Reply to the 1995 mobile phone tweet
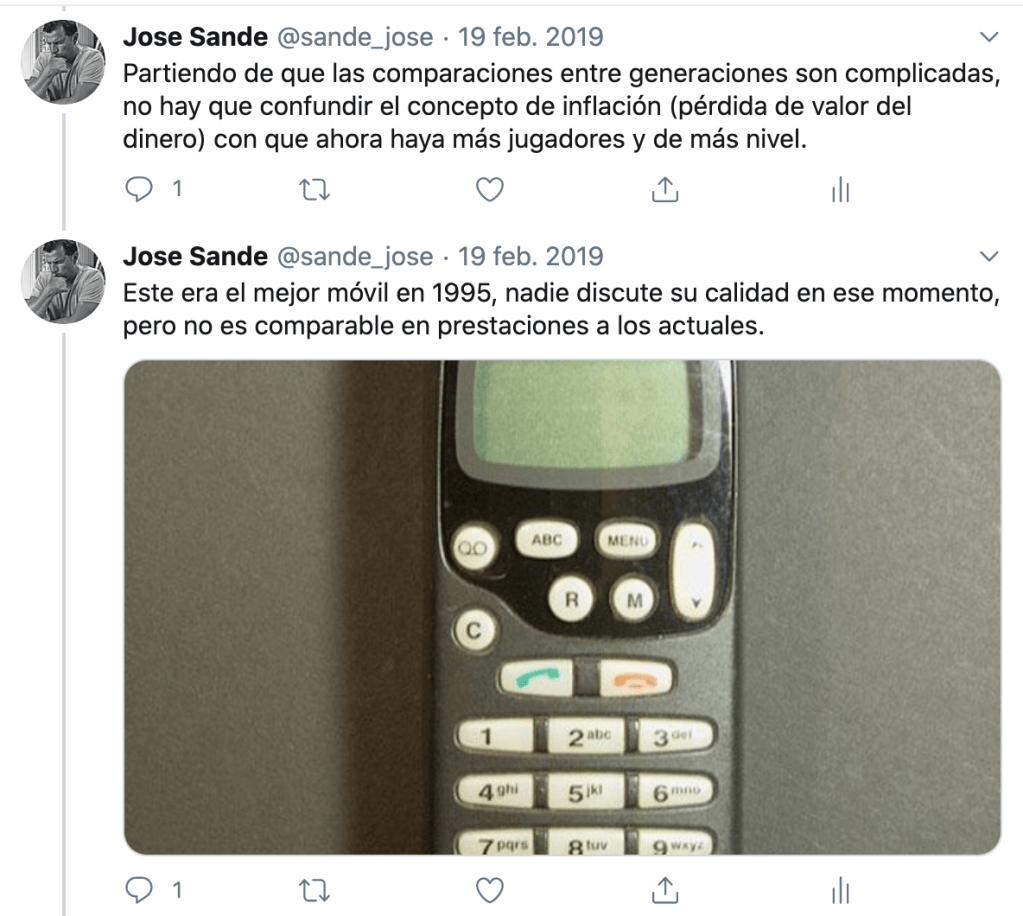This screenshot has height=916, width=1023. pos(138,890)
